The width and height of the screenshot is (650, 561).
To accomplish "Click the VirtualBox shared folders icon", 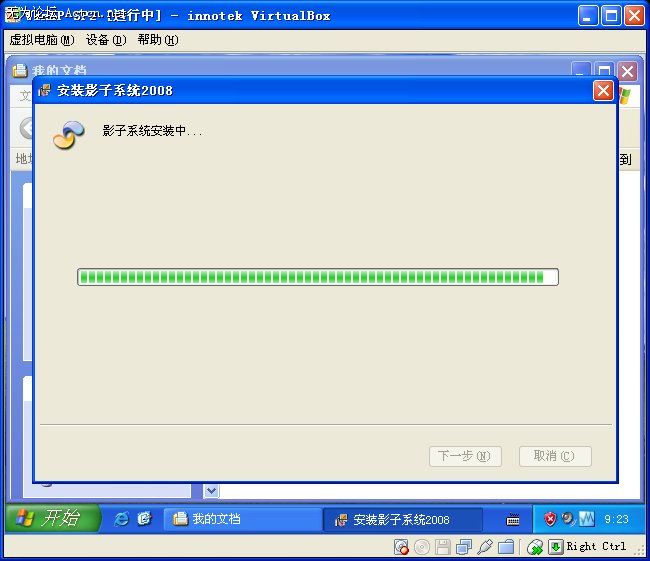I will tap(506, 547).
